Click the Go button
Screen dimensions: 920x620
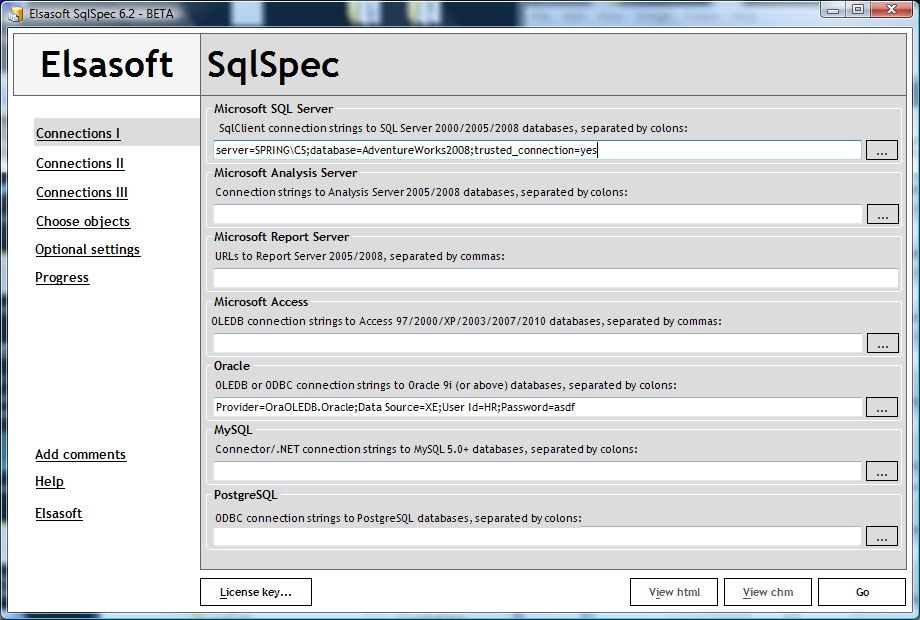pyautogui.click(x=862, y=592)
